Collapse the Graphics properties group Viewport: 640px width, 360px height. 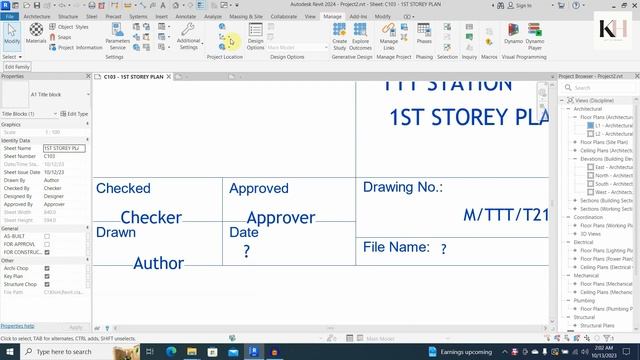tap(87, 124)
